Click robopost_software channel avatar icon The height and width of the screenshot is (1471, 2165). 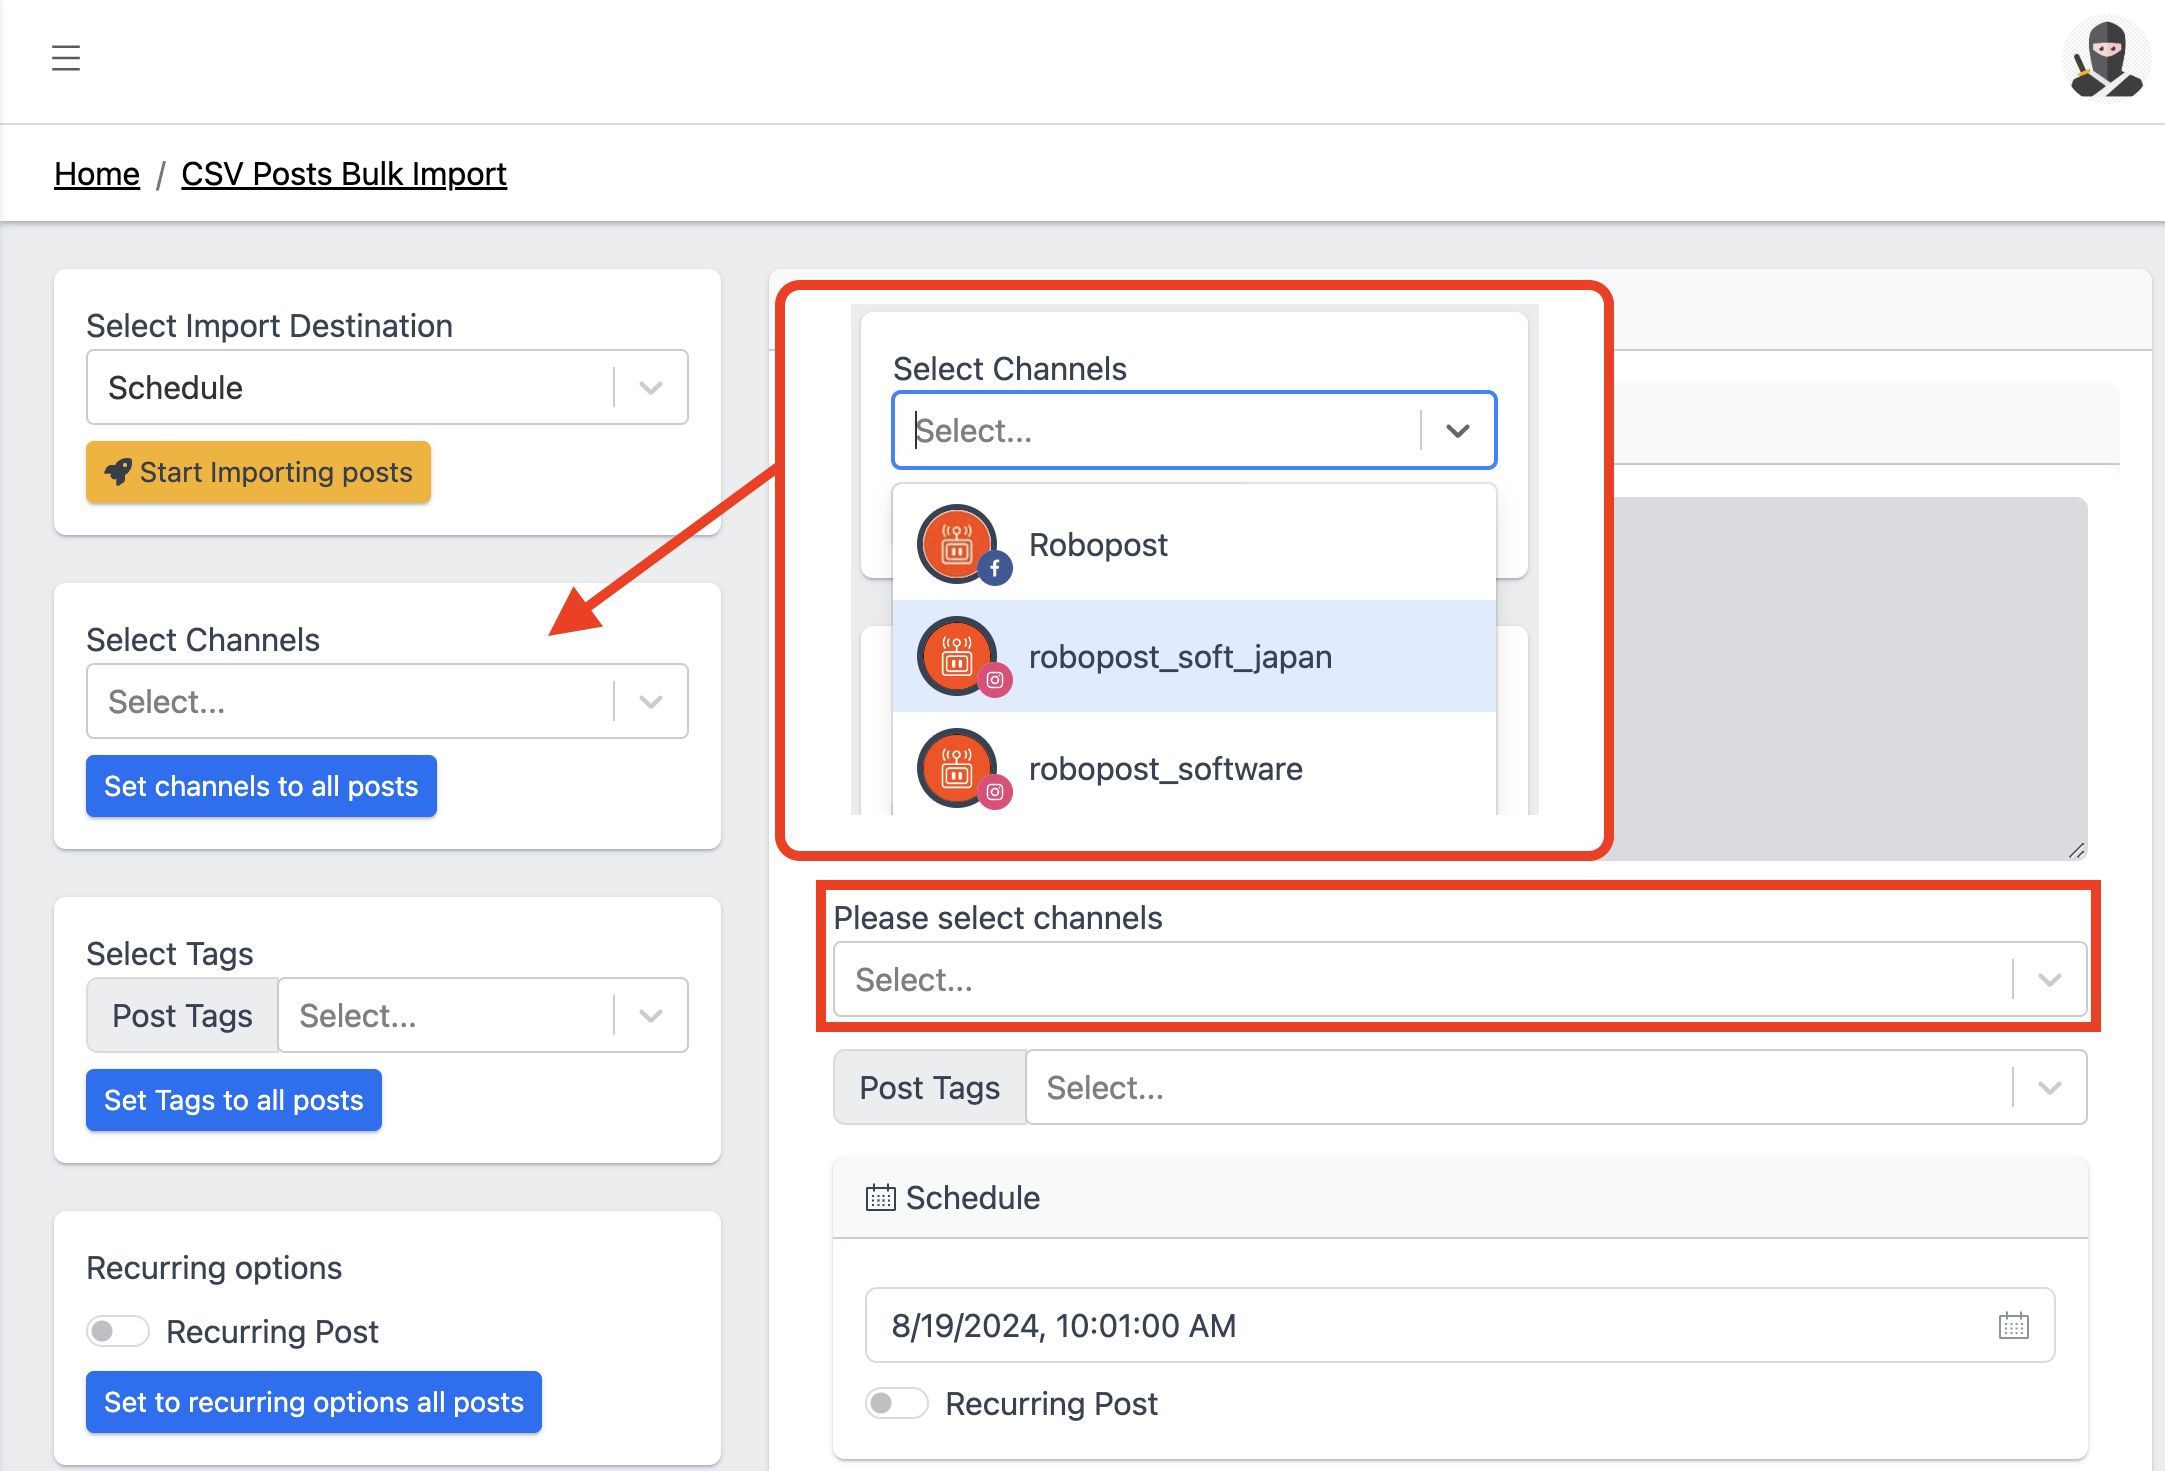[x=958, y=768]
